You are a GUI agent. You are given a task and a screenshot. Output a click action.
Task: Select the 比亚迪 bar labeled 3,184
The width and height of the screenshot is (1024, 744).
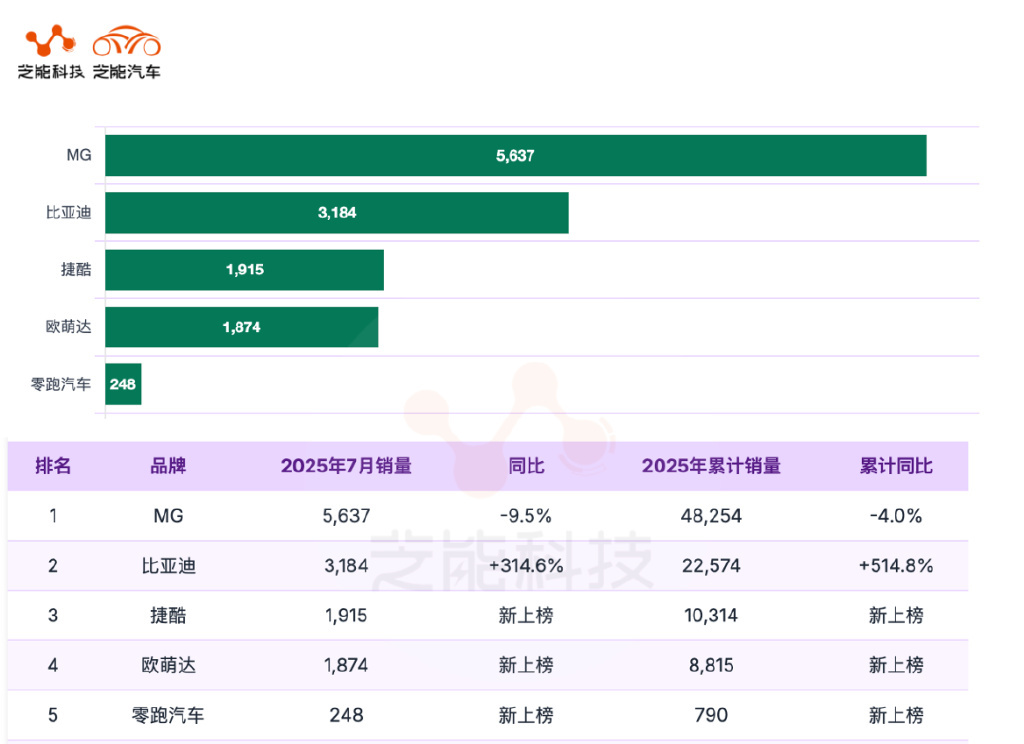coord(336,213)
